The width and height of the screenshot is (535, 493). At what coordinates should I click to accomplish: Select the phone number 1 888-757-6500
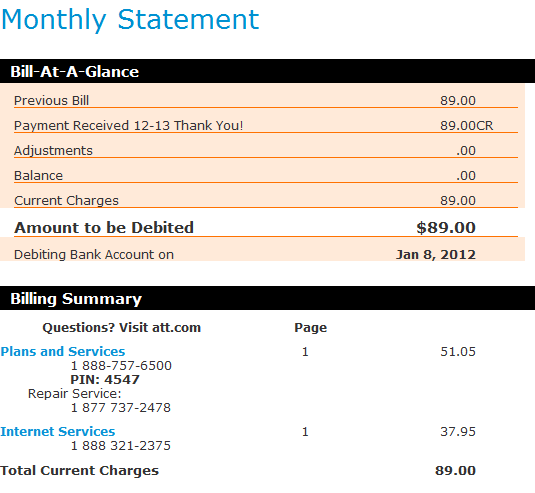pyautogui.click(x=121, y=366)
